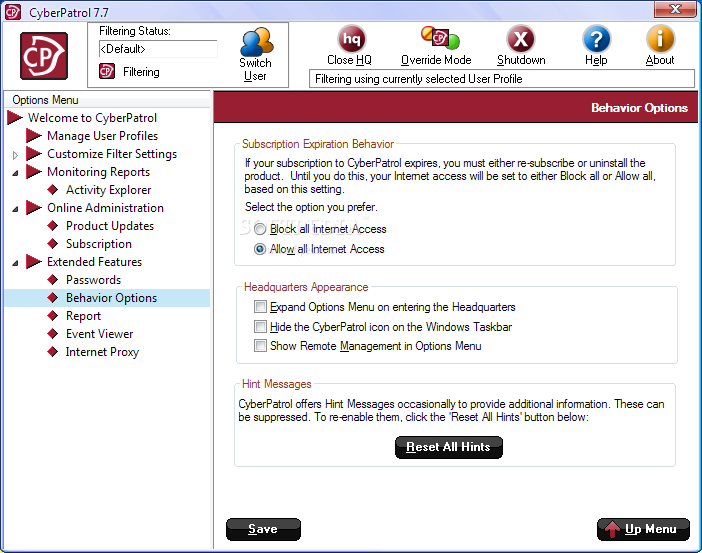
Task: Enable Show Remote Management in Options Menu
Action: pos(260,346)
